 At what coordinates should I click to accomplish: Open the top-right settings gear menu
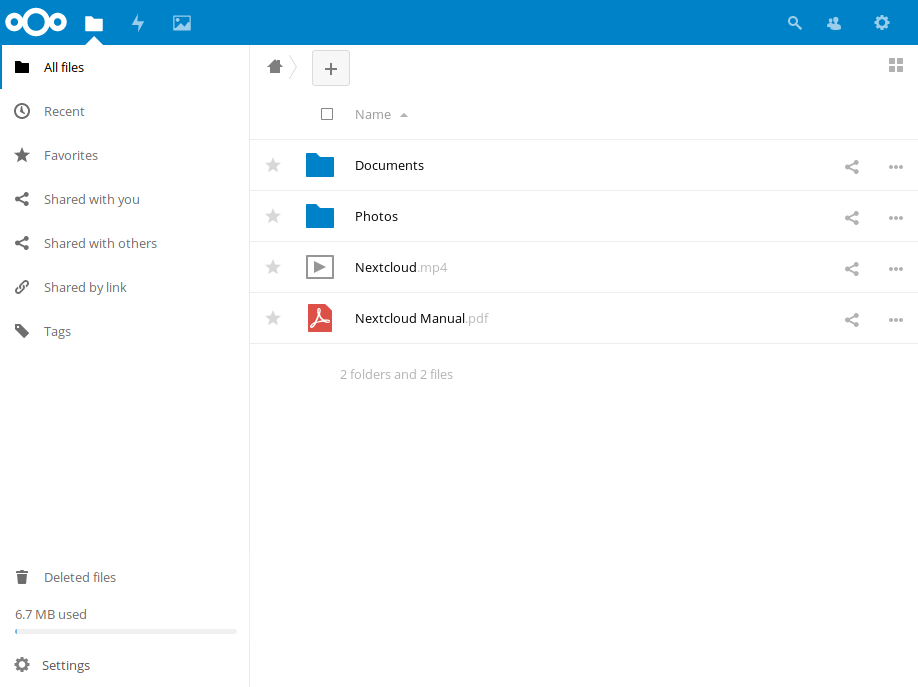[881, 23]
